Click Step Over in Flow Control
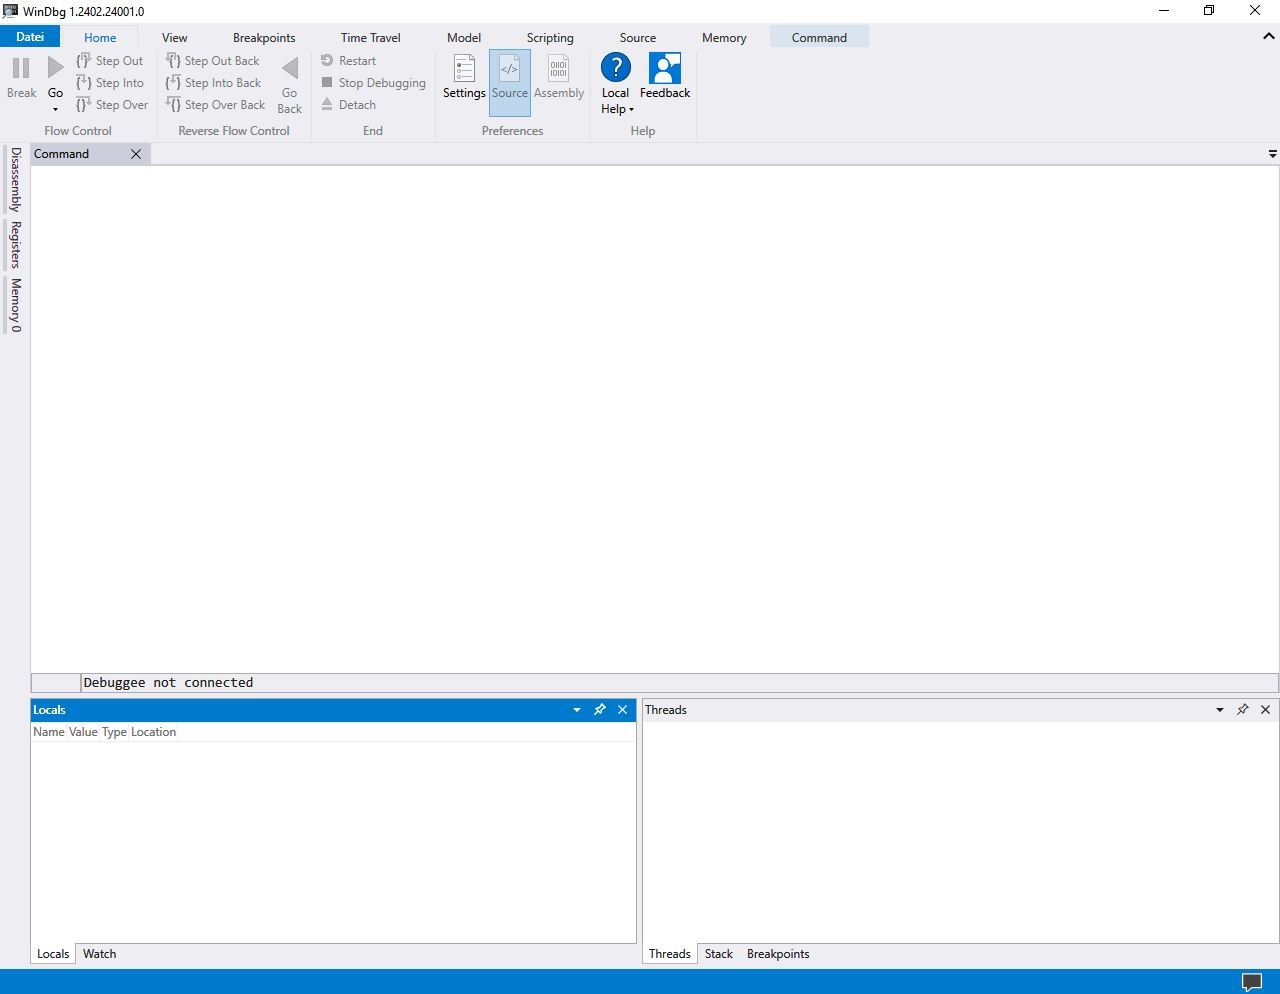This screenshot has height=994, width=1280. 112,105
